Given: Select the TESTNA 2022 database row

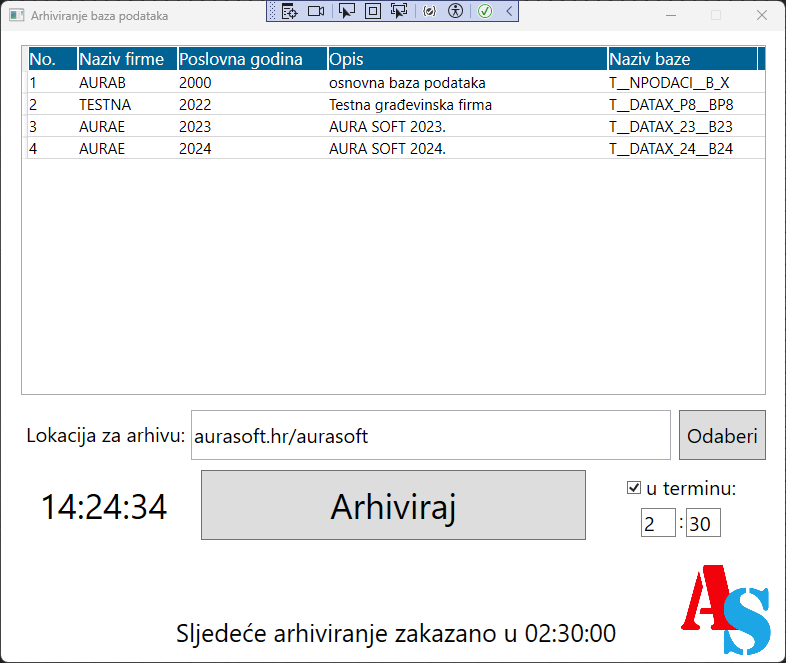Looking at the screenshot, I should pyautogui.click(x=300, y=104).
